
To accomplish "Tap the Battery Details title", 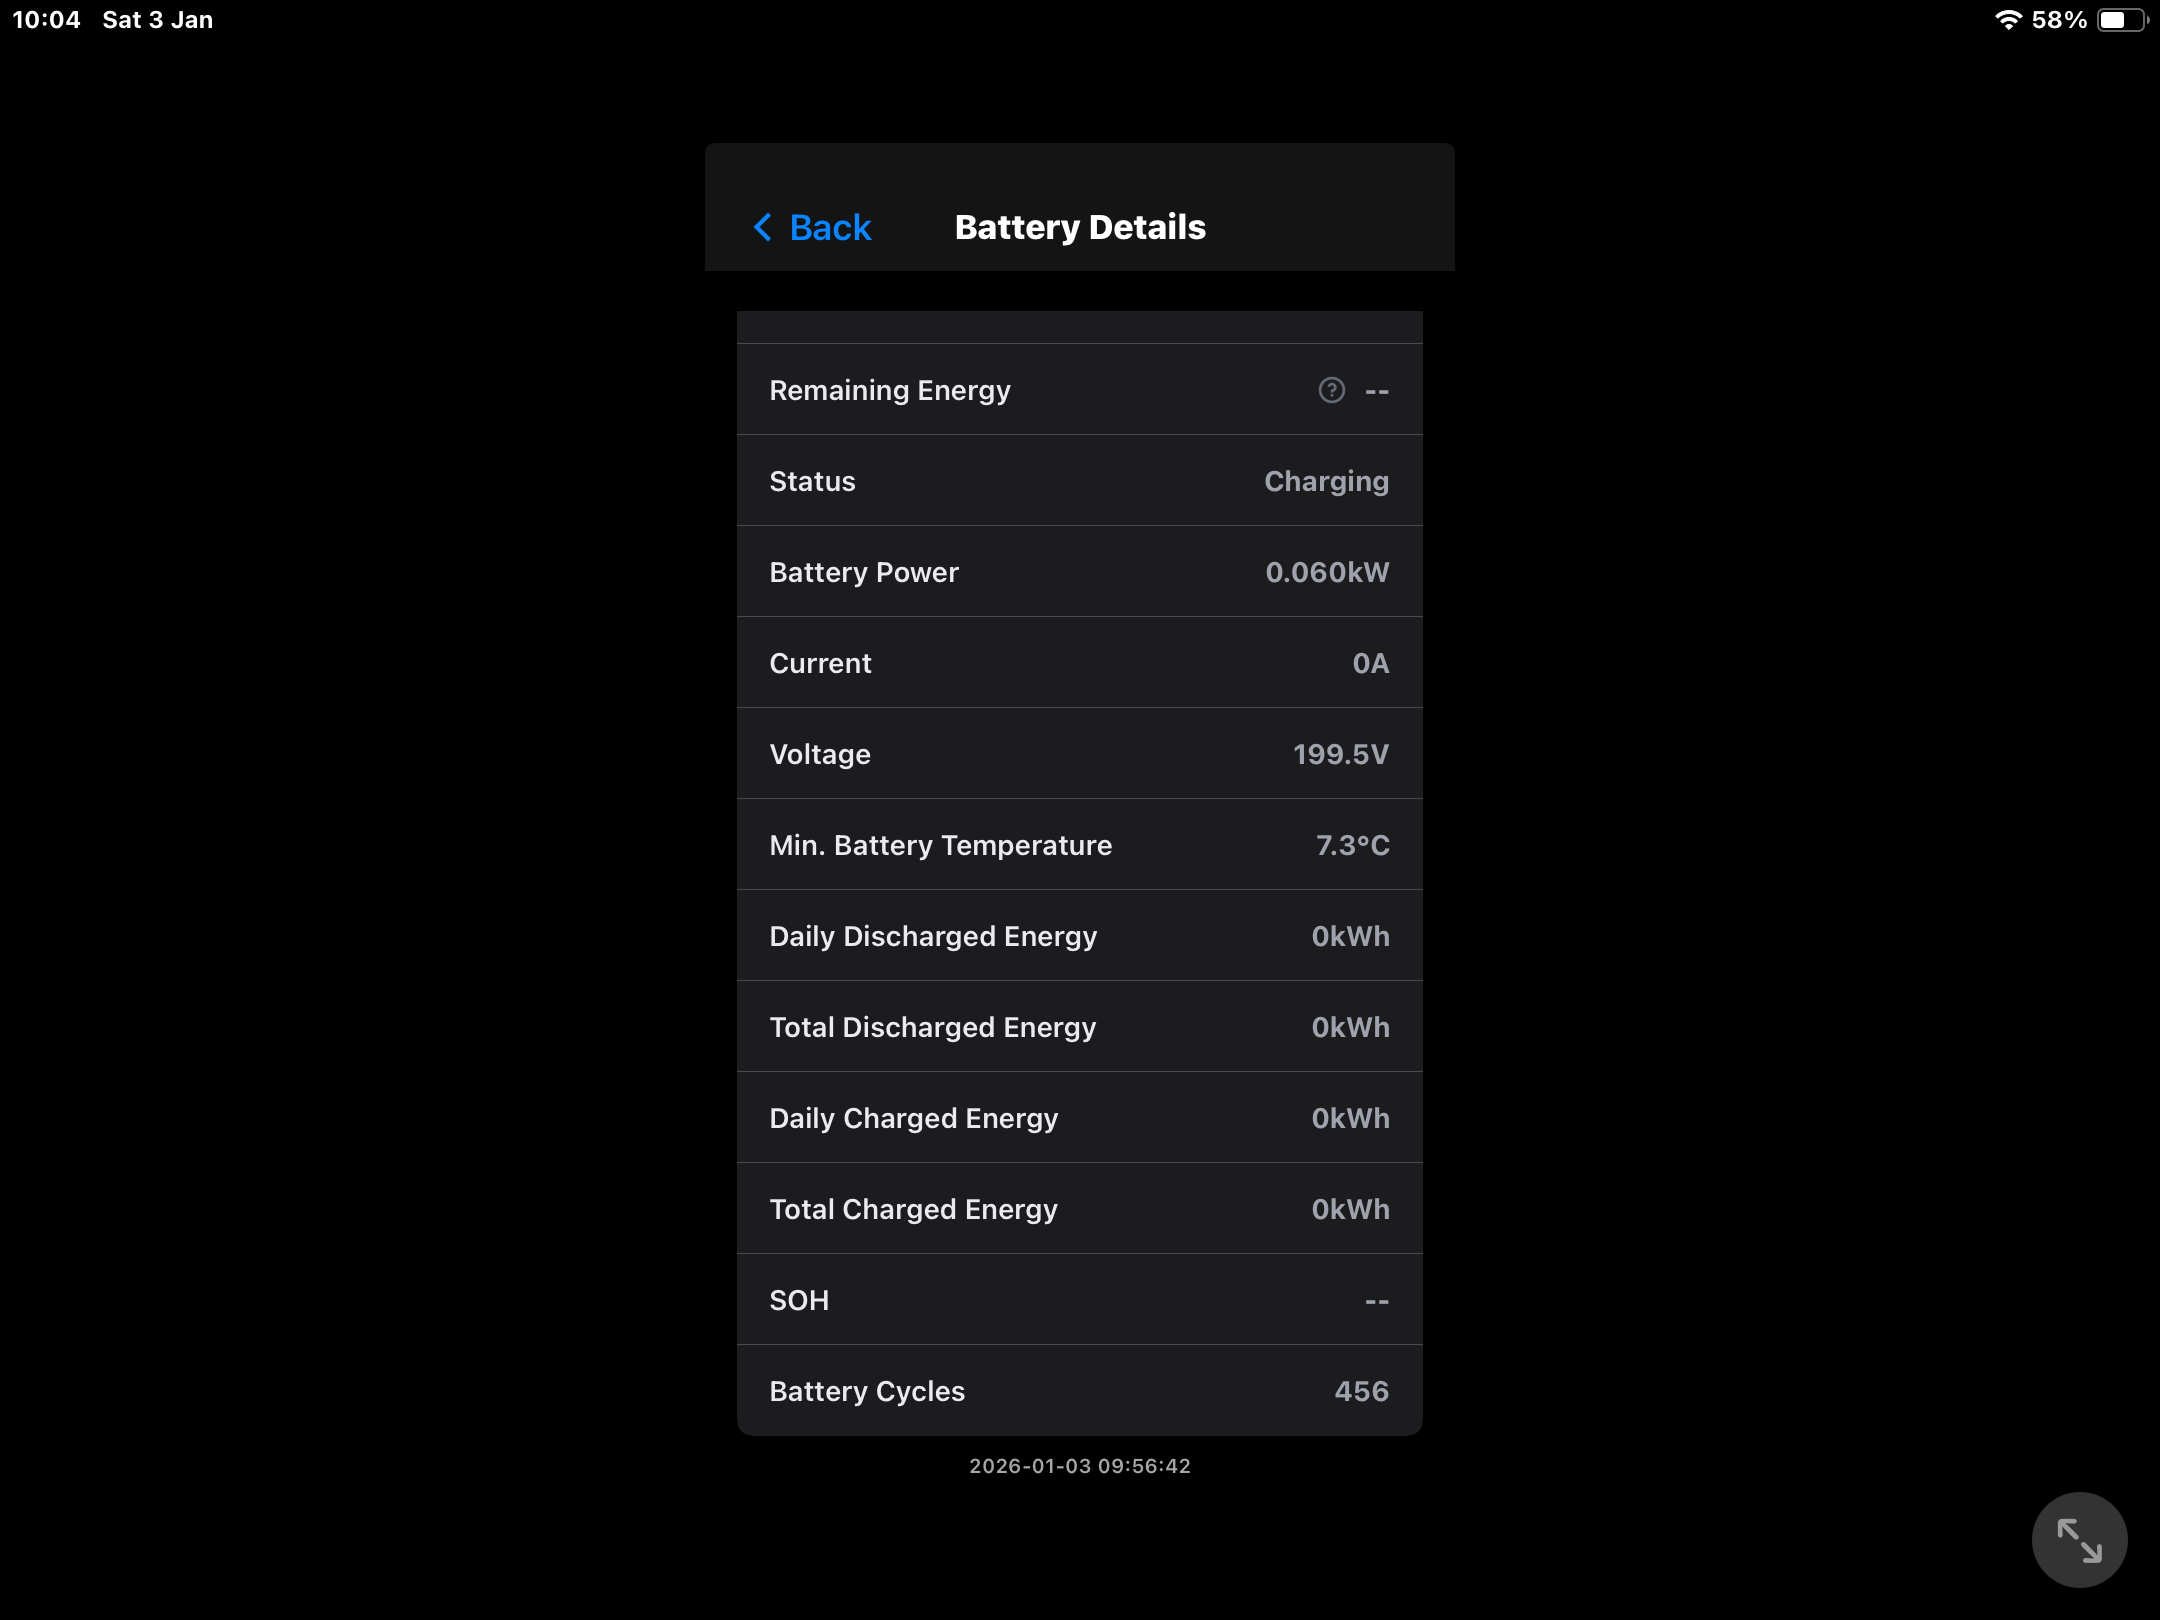I will tap(1080, 227).
